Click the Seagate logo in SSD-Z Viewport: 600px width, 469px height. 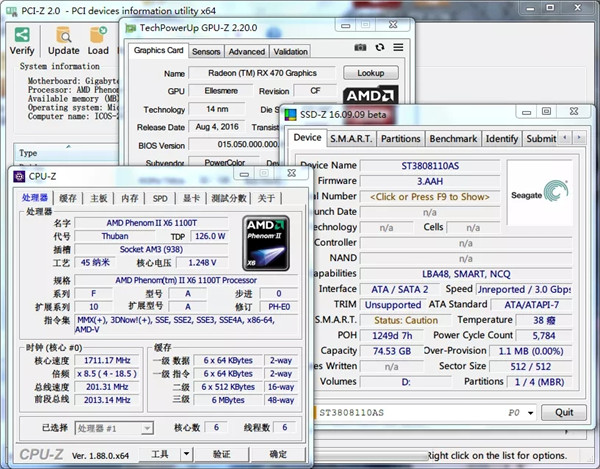[x=539, y=192]
